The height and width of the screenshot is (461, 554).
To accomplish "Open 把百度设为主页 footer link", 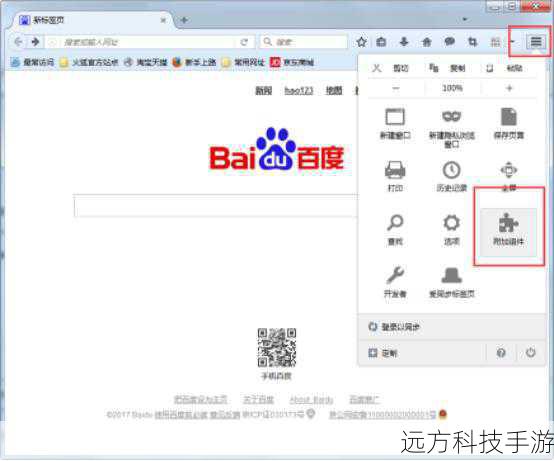I will pyautogui.click(x=200, y=399).
